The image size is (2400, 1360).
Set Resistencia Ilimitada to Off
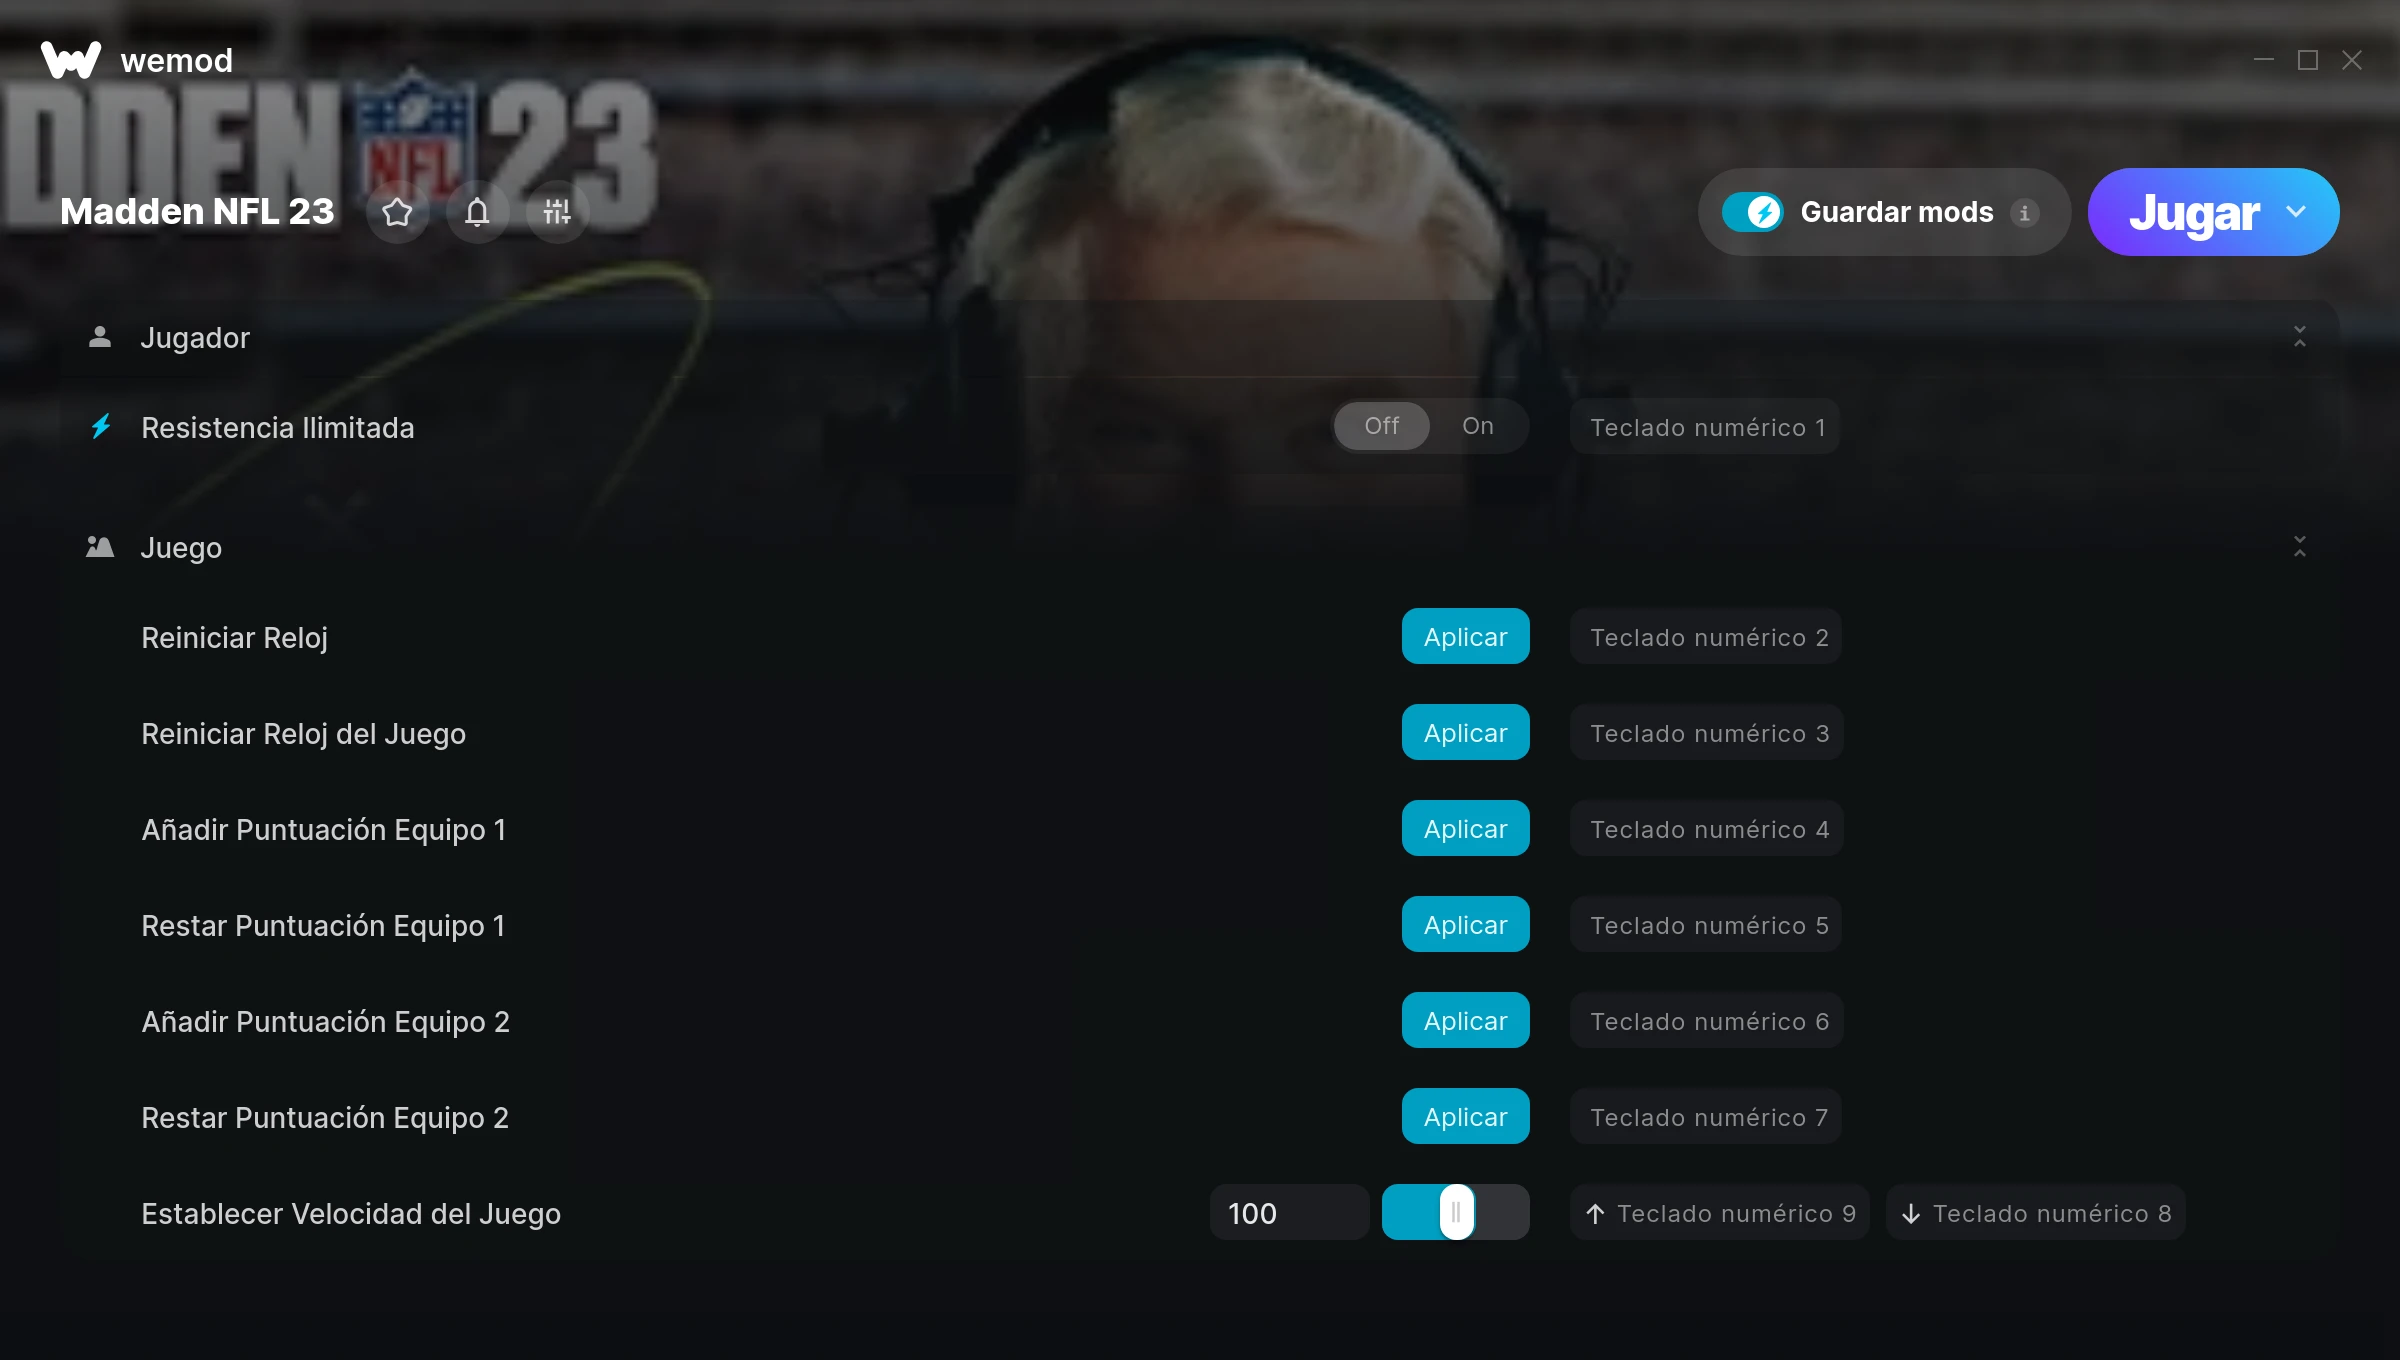(1382, 426)
